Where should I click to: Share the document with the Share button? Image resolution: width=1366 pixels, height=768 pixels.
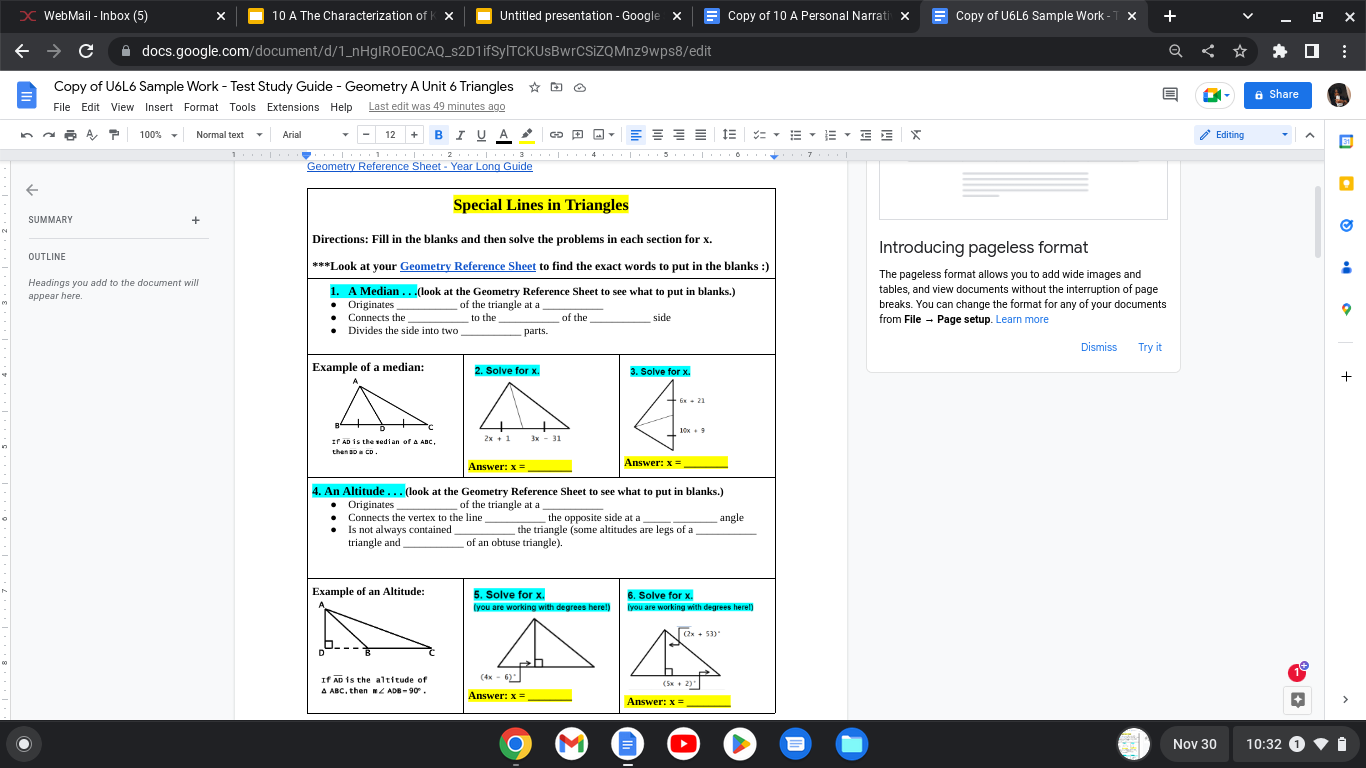click(x=1277, y=94)
